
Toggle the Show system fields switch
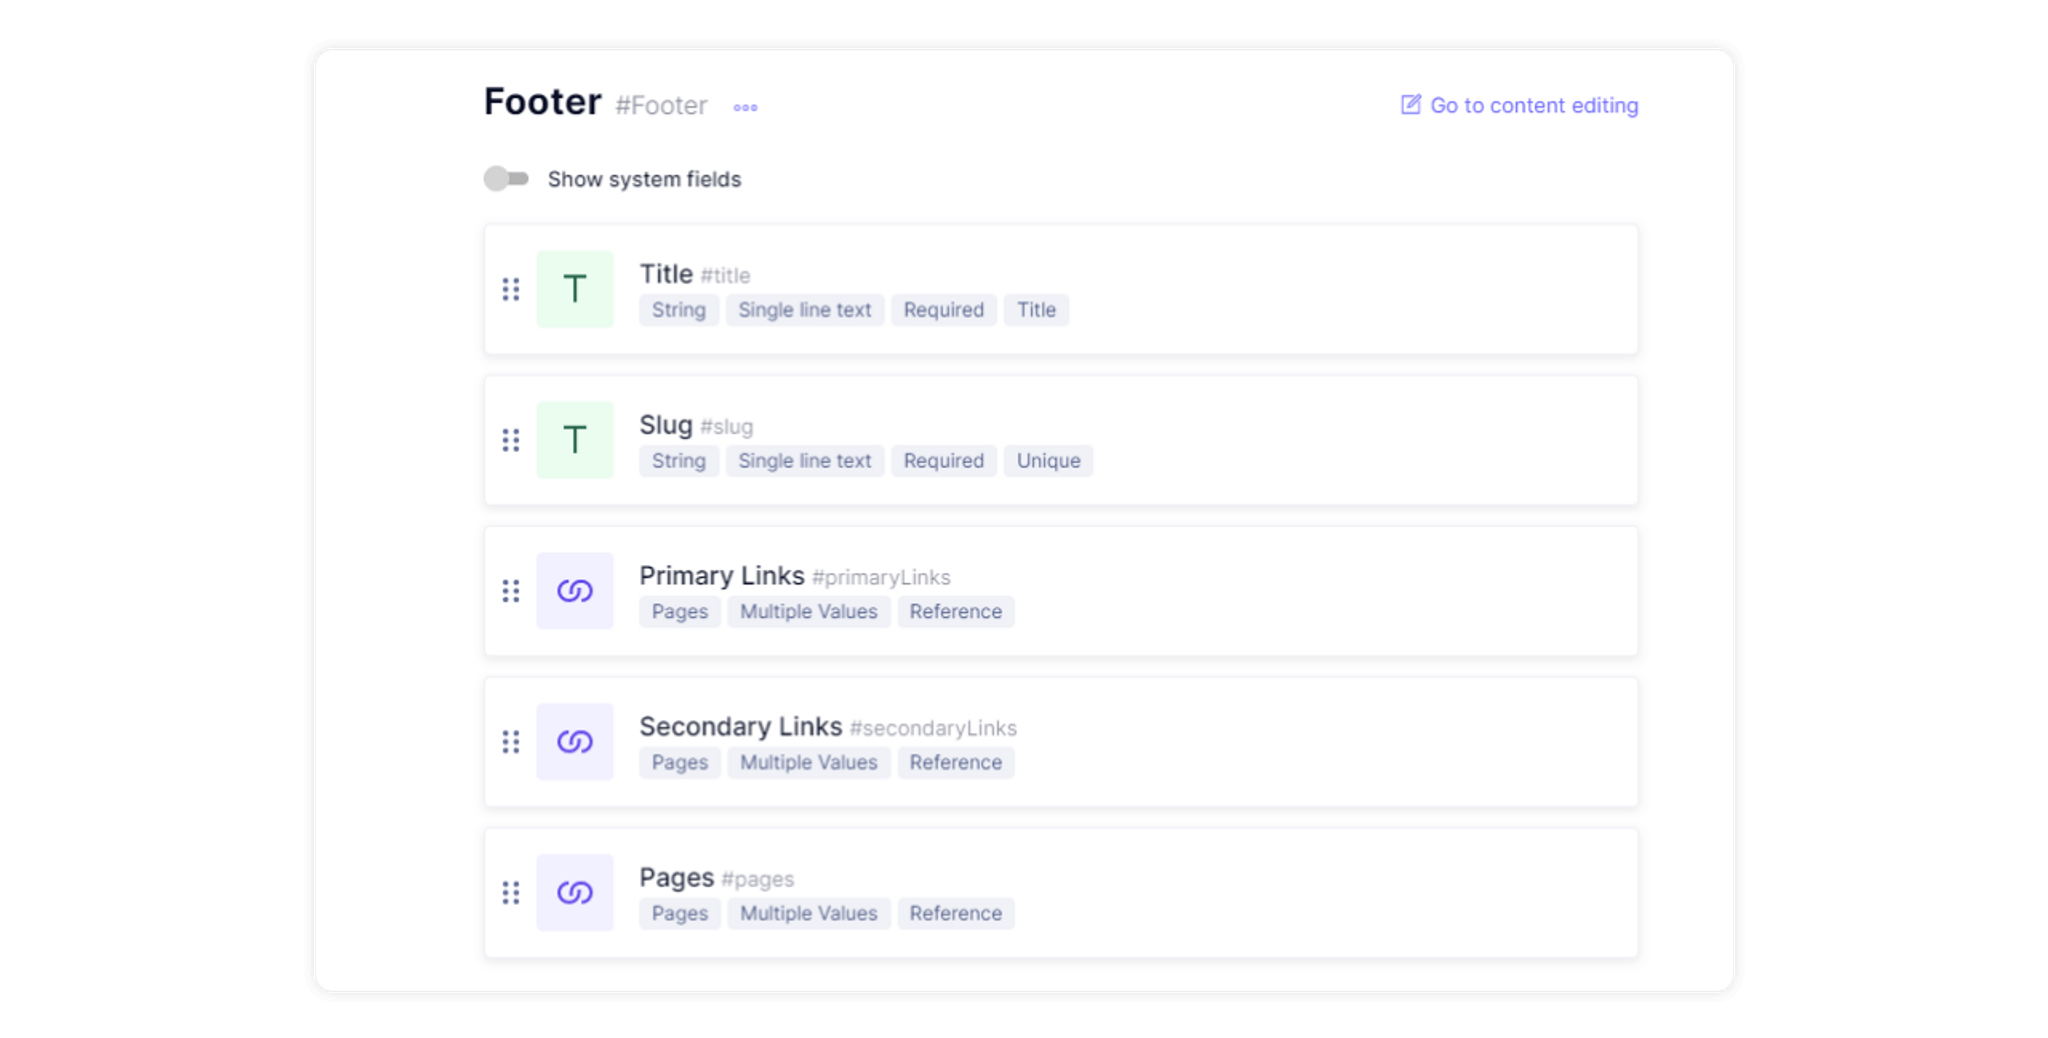coord(506,179)
